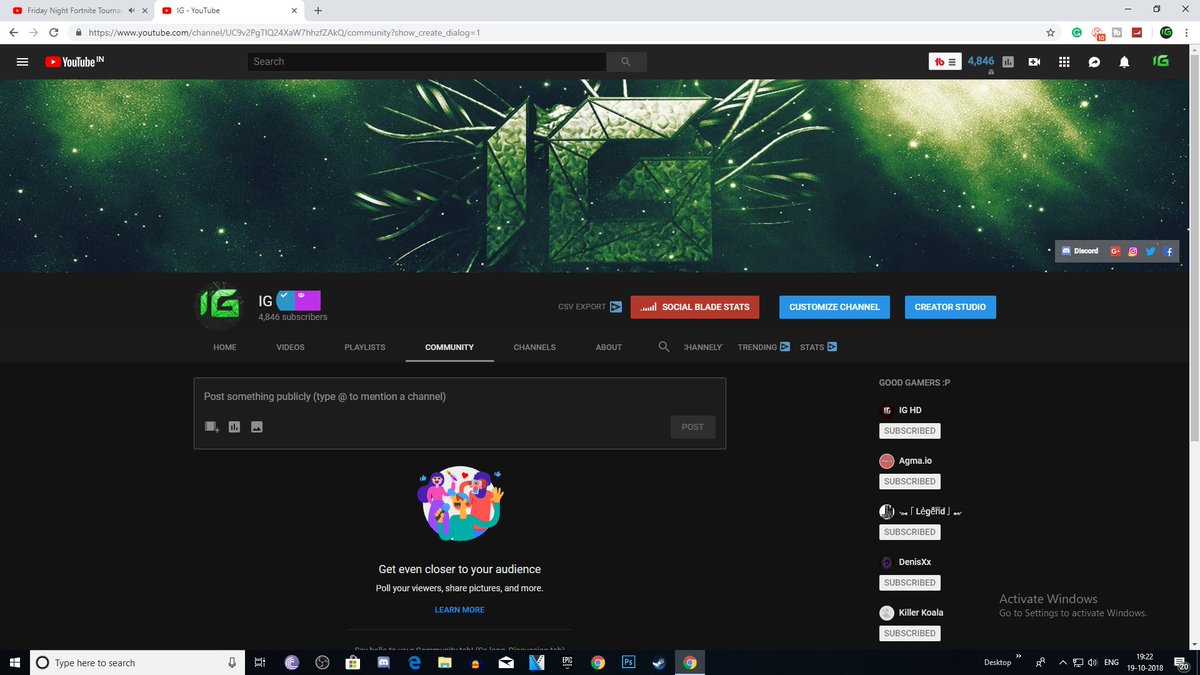Go to the Videos channel tab
This screenshot has height=675, width=1200.
(290, 347)
